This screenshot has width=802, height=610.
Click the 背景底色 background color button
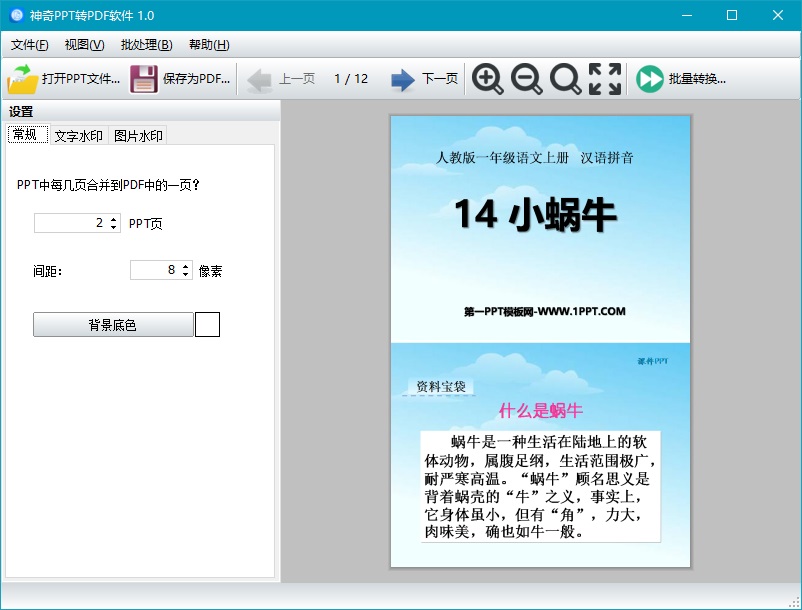coord(113,324)
